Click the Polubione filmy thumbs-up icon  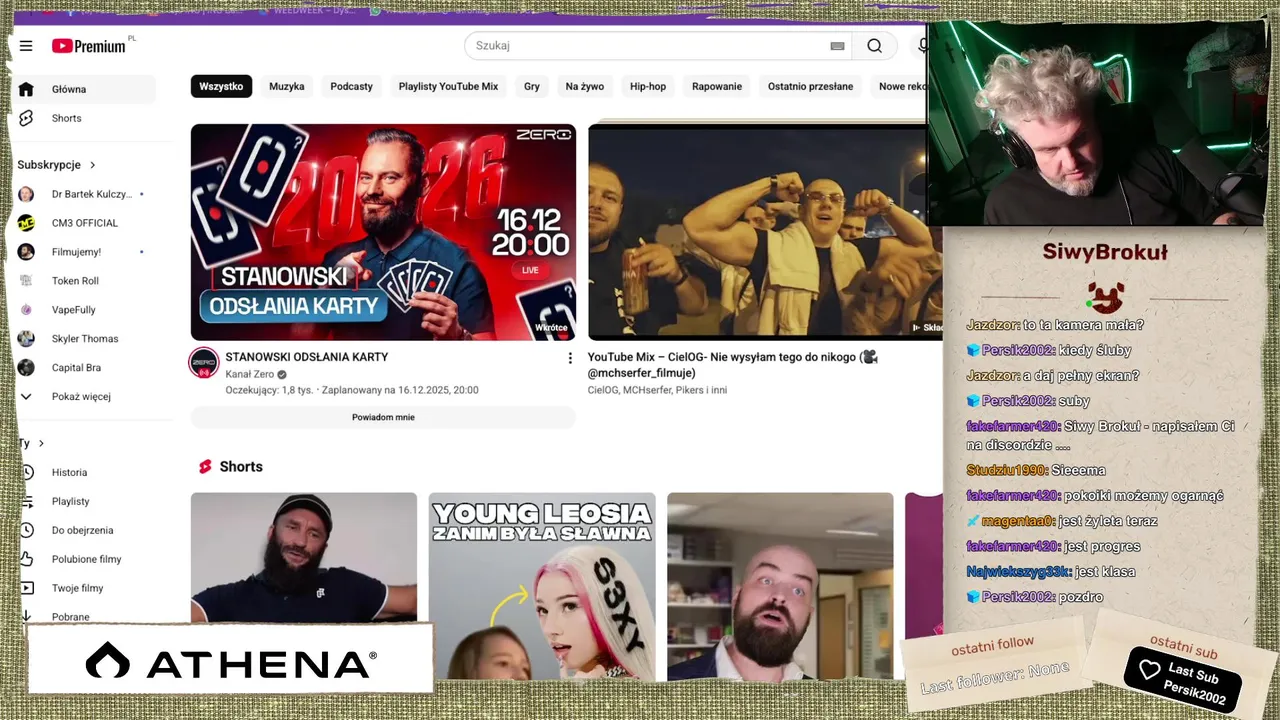tap(27, 559)
